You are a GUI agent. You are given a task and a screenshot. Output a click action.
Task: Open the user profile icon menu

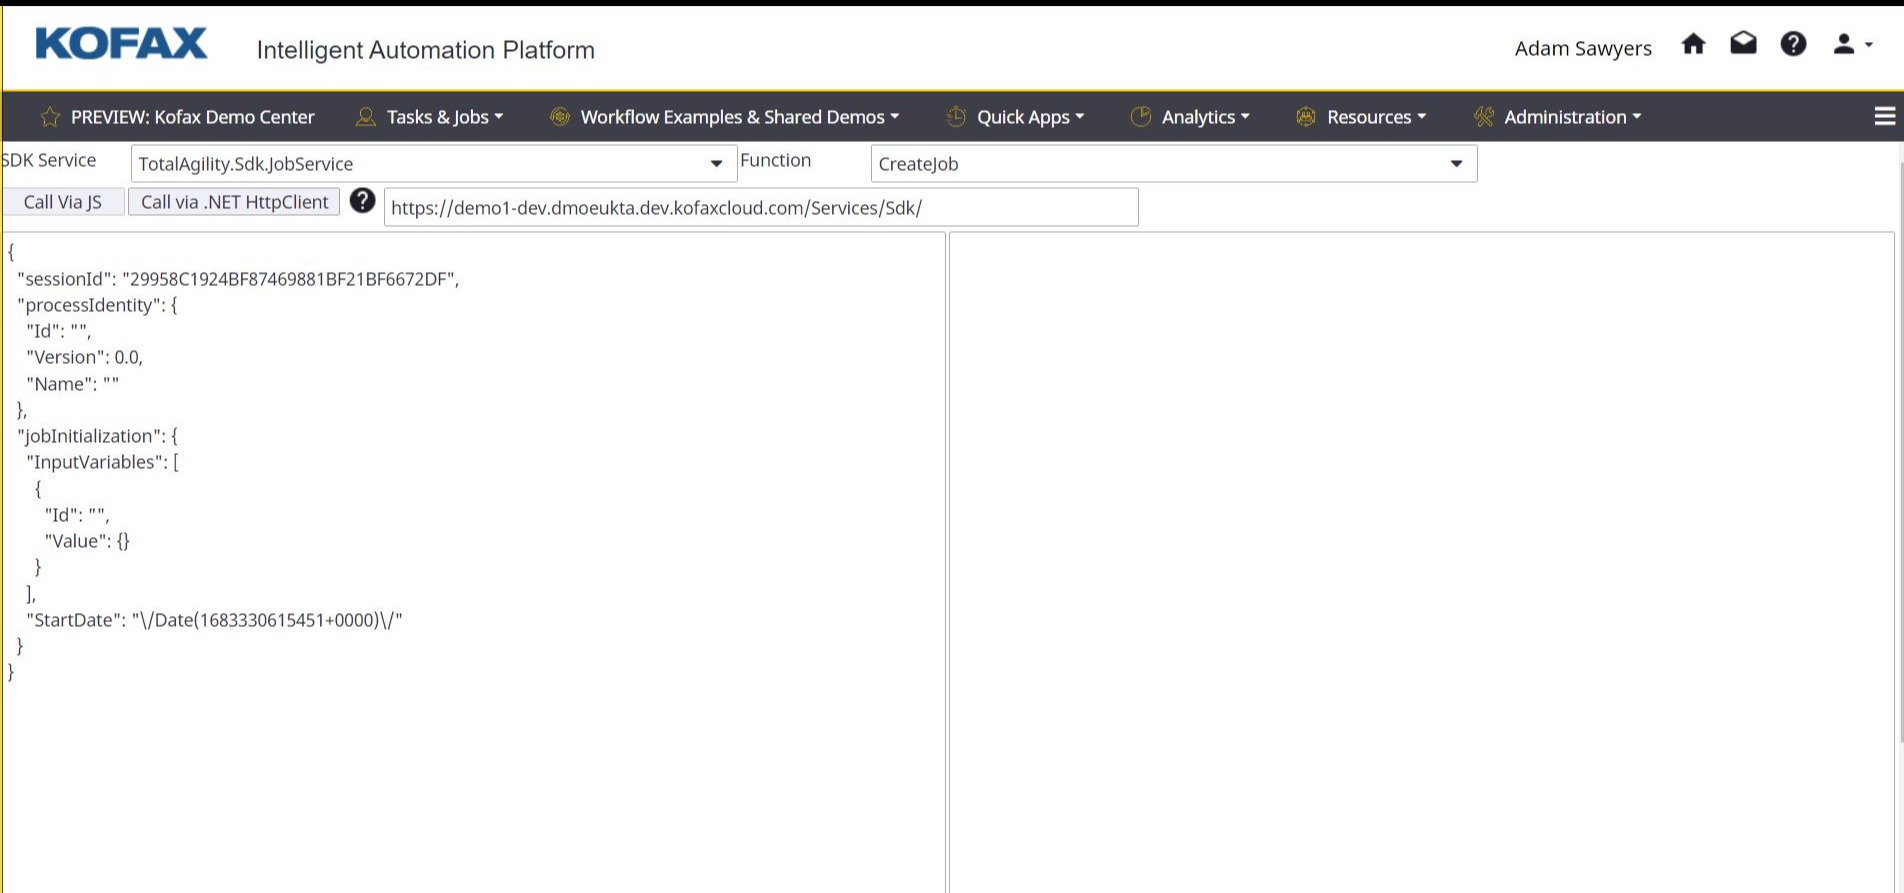click(x=1850, y=45)
